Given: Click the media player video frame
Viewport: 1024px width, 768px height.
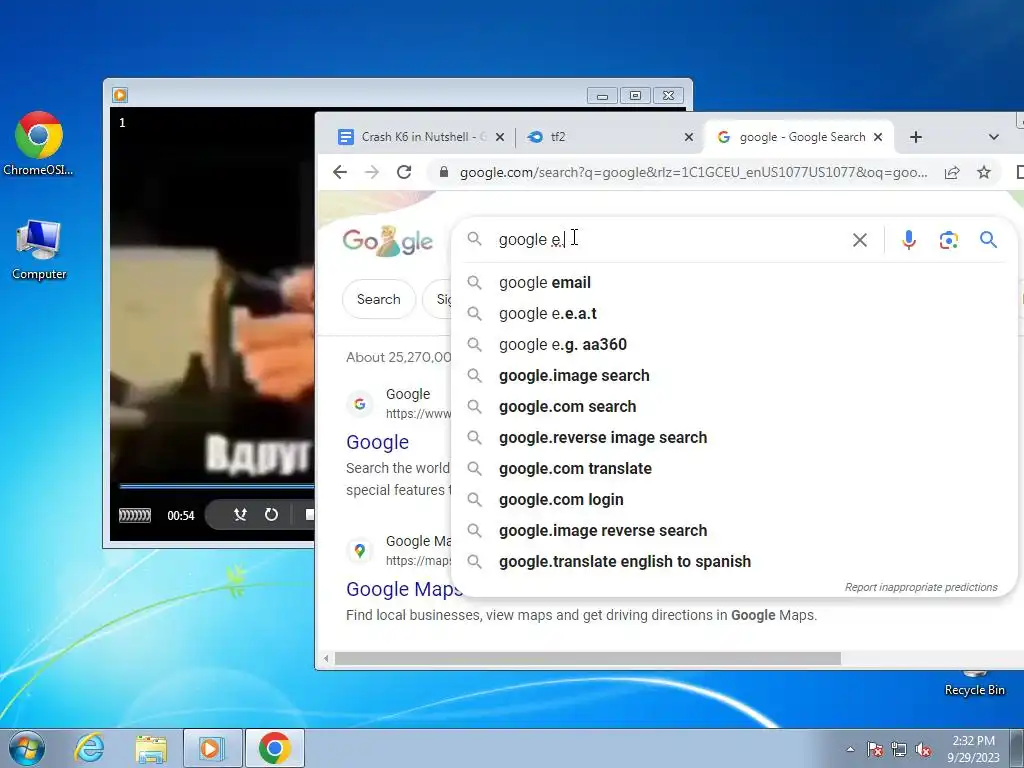Looking at the screenshot, I should [x=212, y=294].
